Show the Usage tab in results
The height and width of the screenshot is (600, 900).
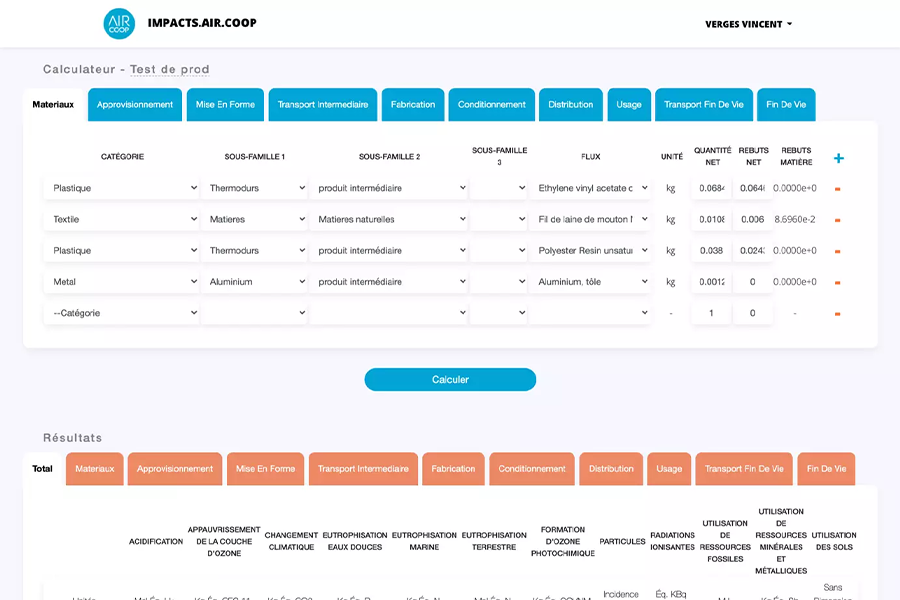[x=669, y=469]
